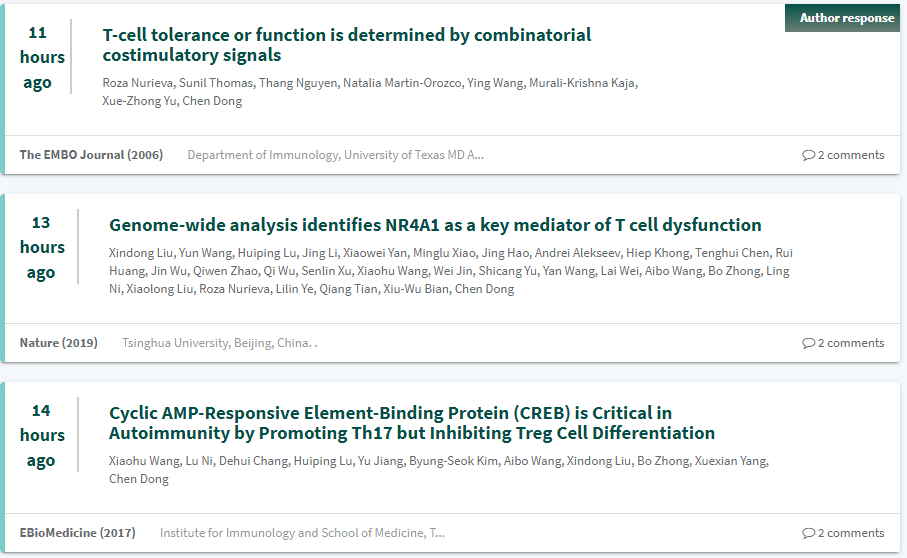907x558 pixels.
Task: Open the NR4A1 T cell dysfunction paper
Action: click(435, 225)
